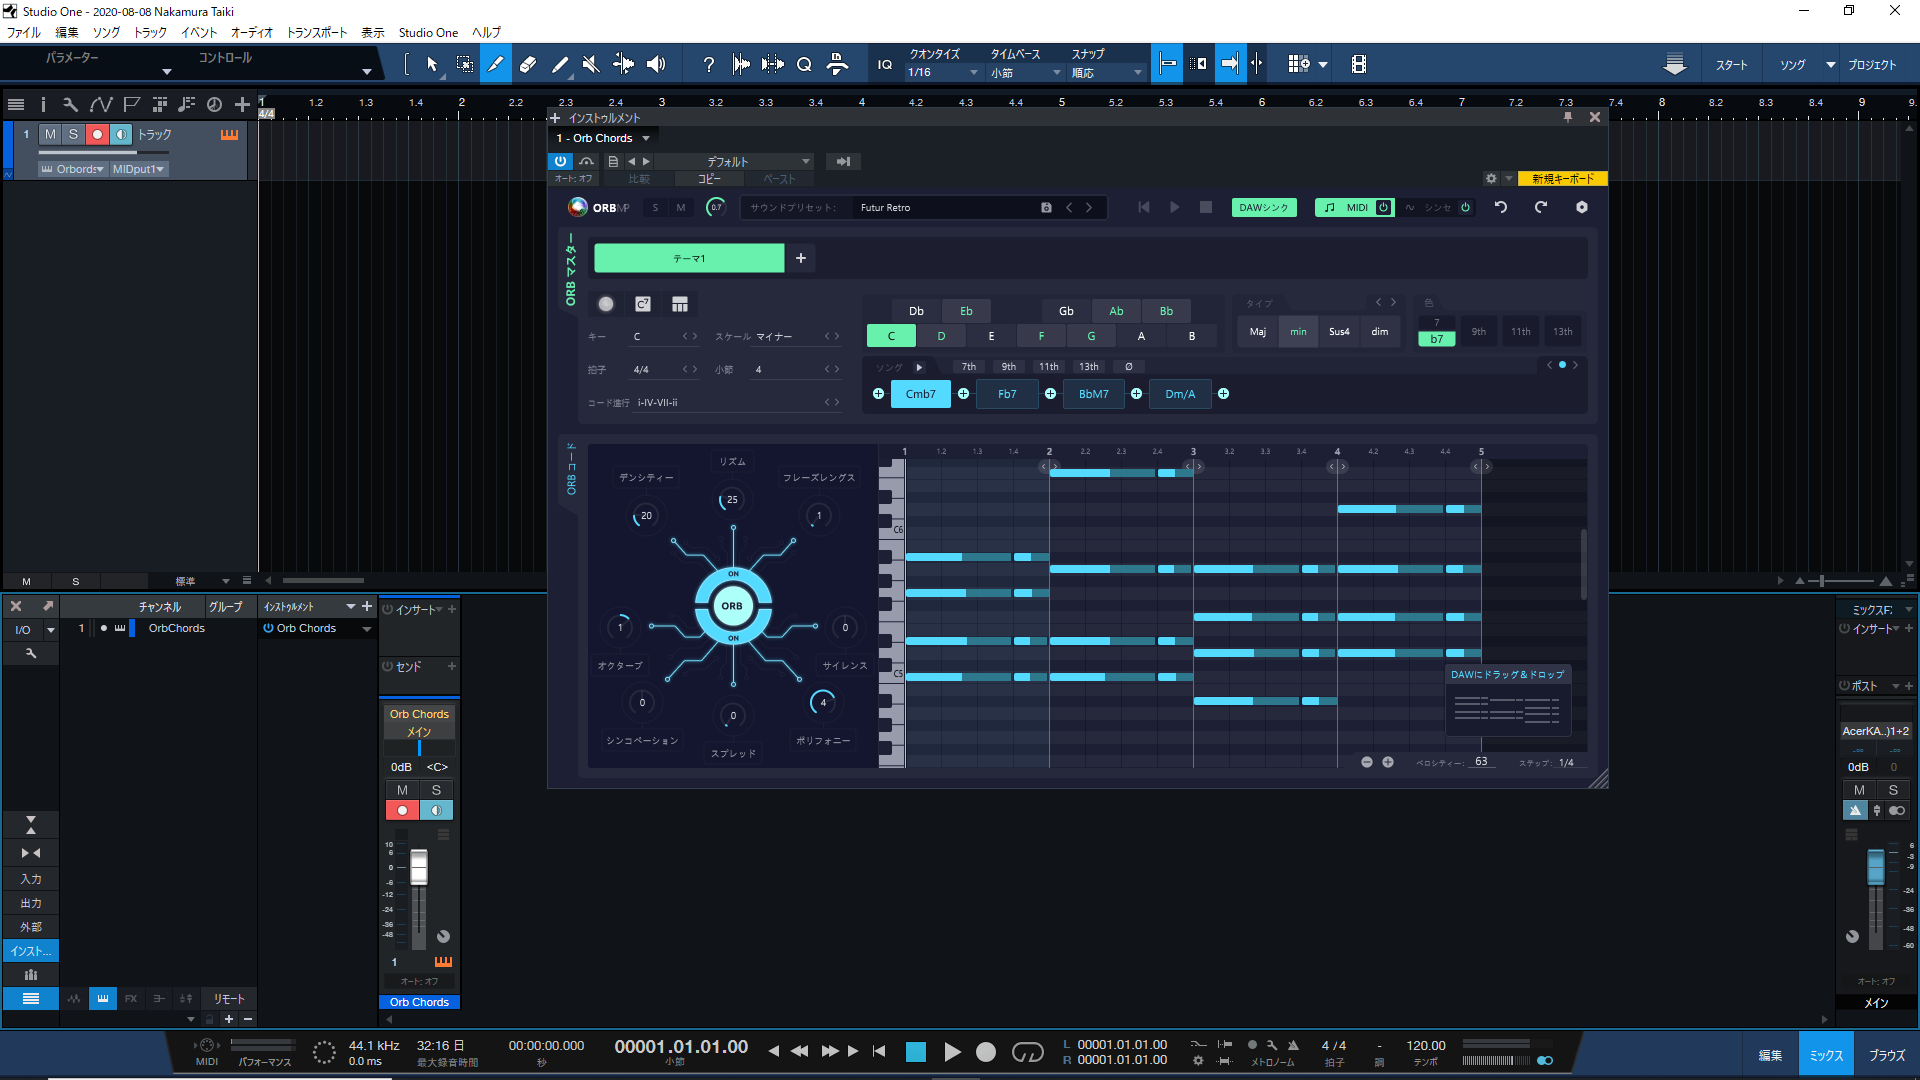Image resolution: width=1920 pixels, height=1080 pixels.
Task: Click the question mark help icon
Action: coord(709,64)
